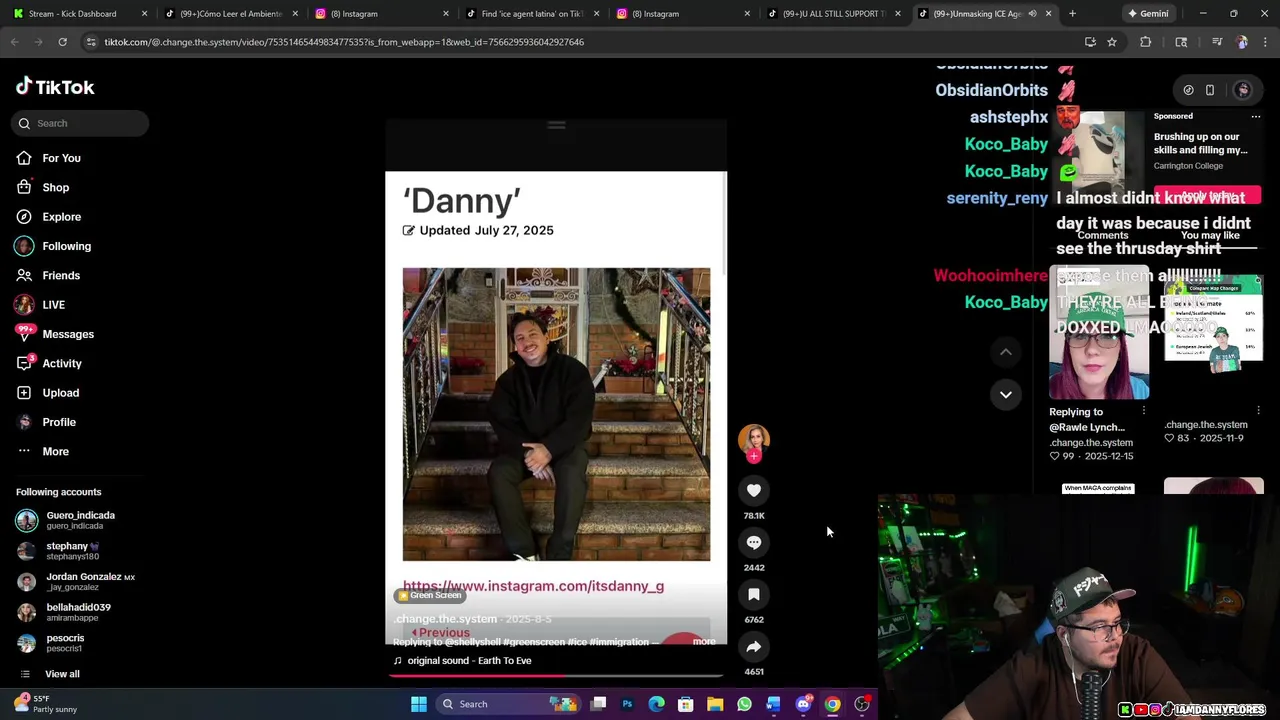Share the video using the arrow icon
The image size is (1280, 720).
pyautogui.click(x=754, y=646)
